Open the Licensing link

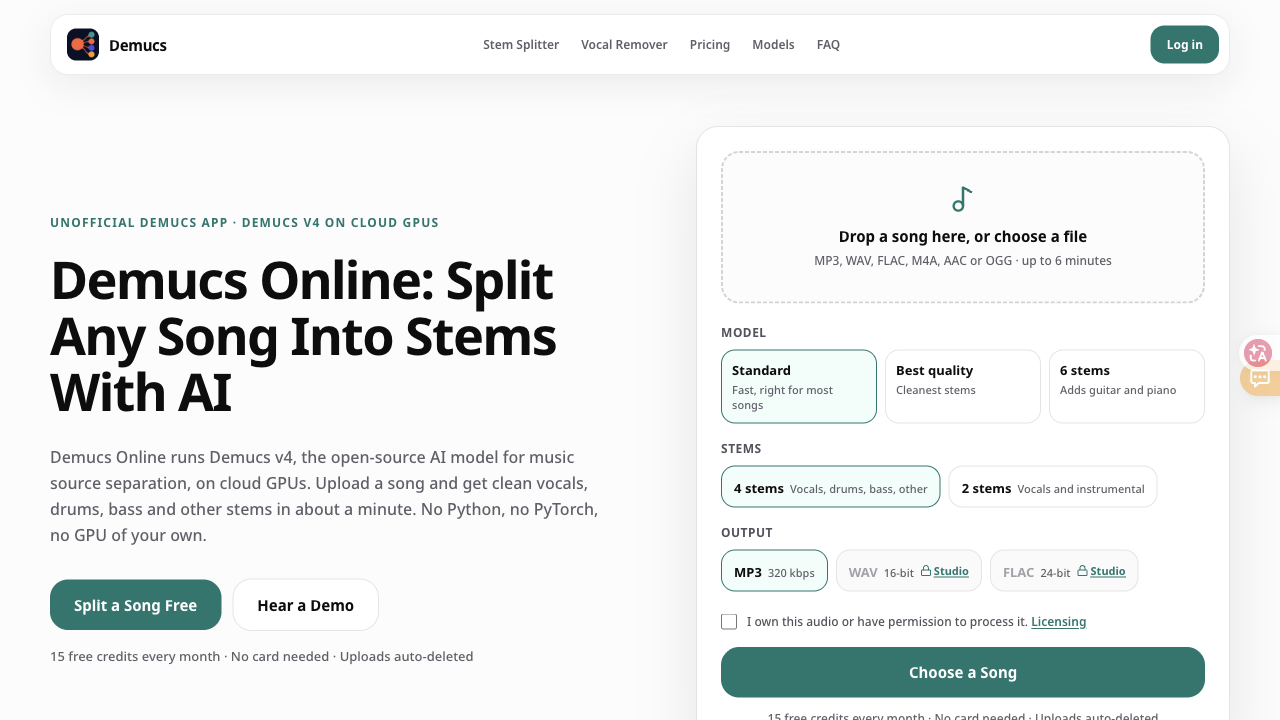(x=1059, y=622)
